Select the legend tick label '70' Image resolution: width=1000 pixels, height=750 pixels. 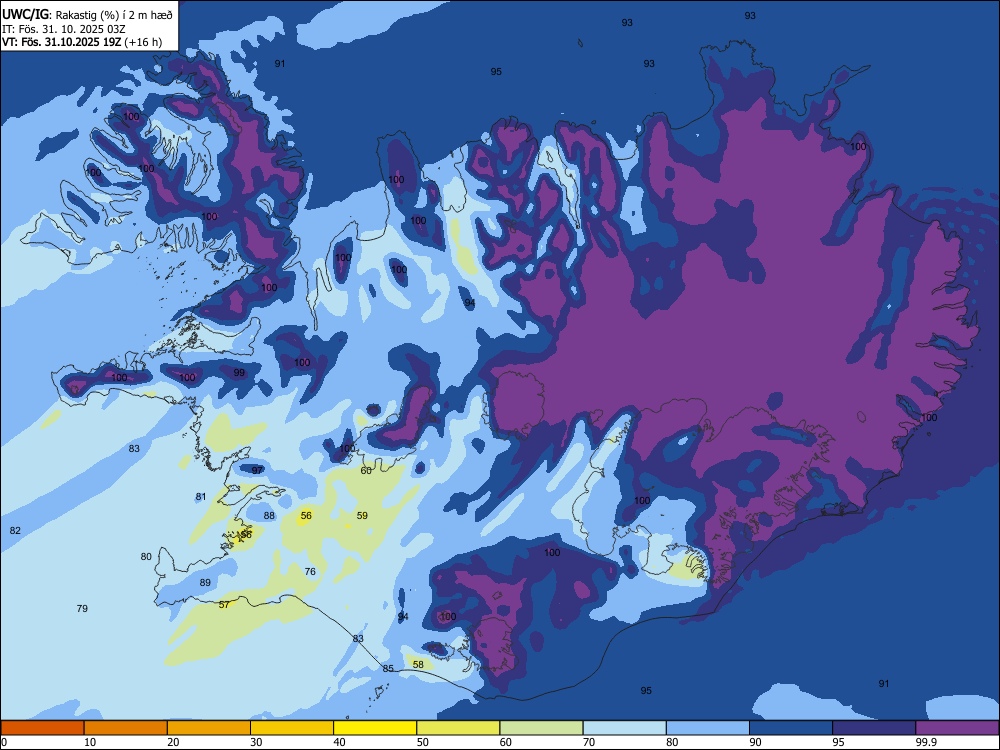589,742
